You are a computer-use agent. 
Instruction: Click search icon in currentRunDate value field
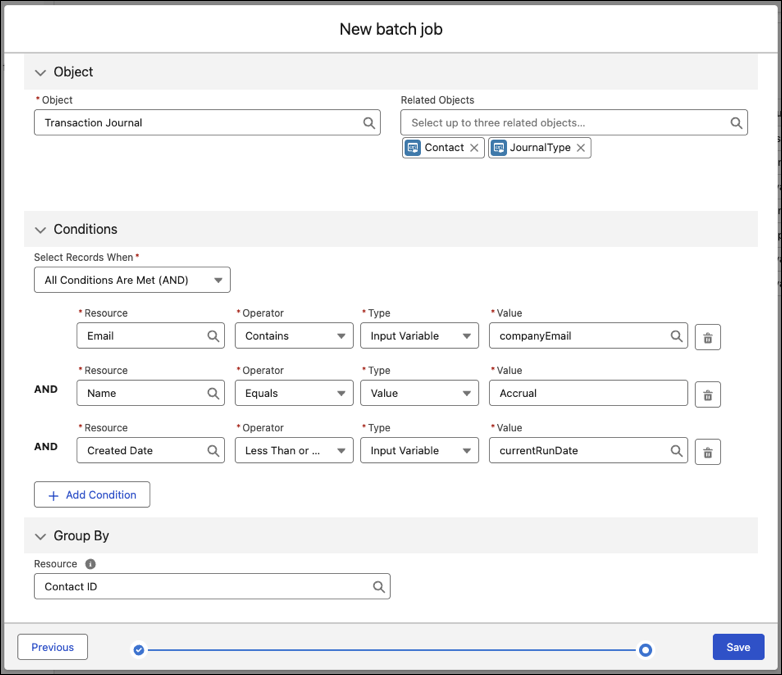[676, 451]
